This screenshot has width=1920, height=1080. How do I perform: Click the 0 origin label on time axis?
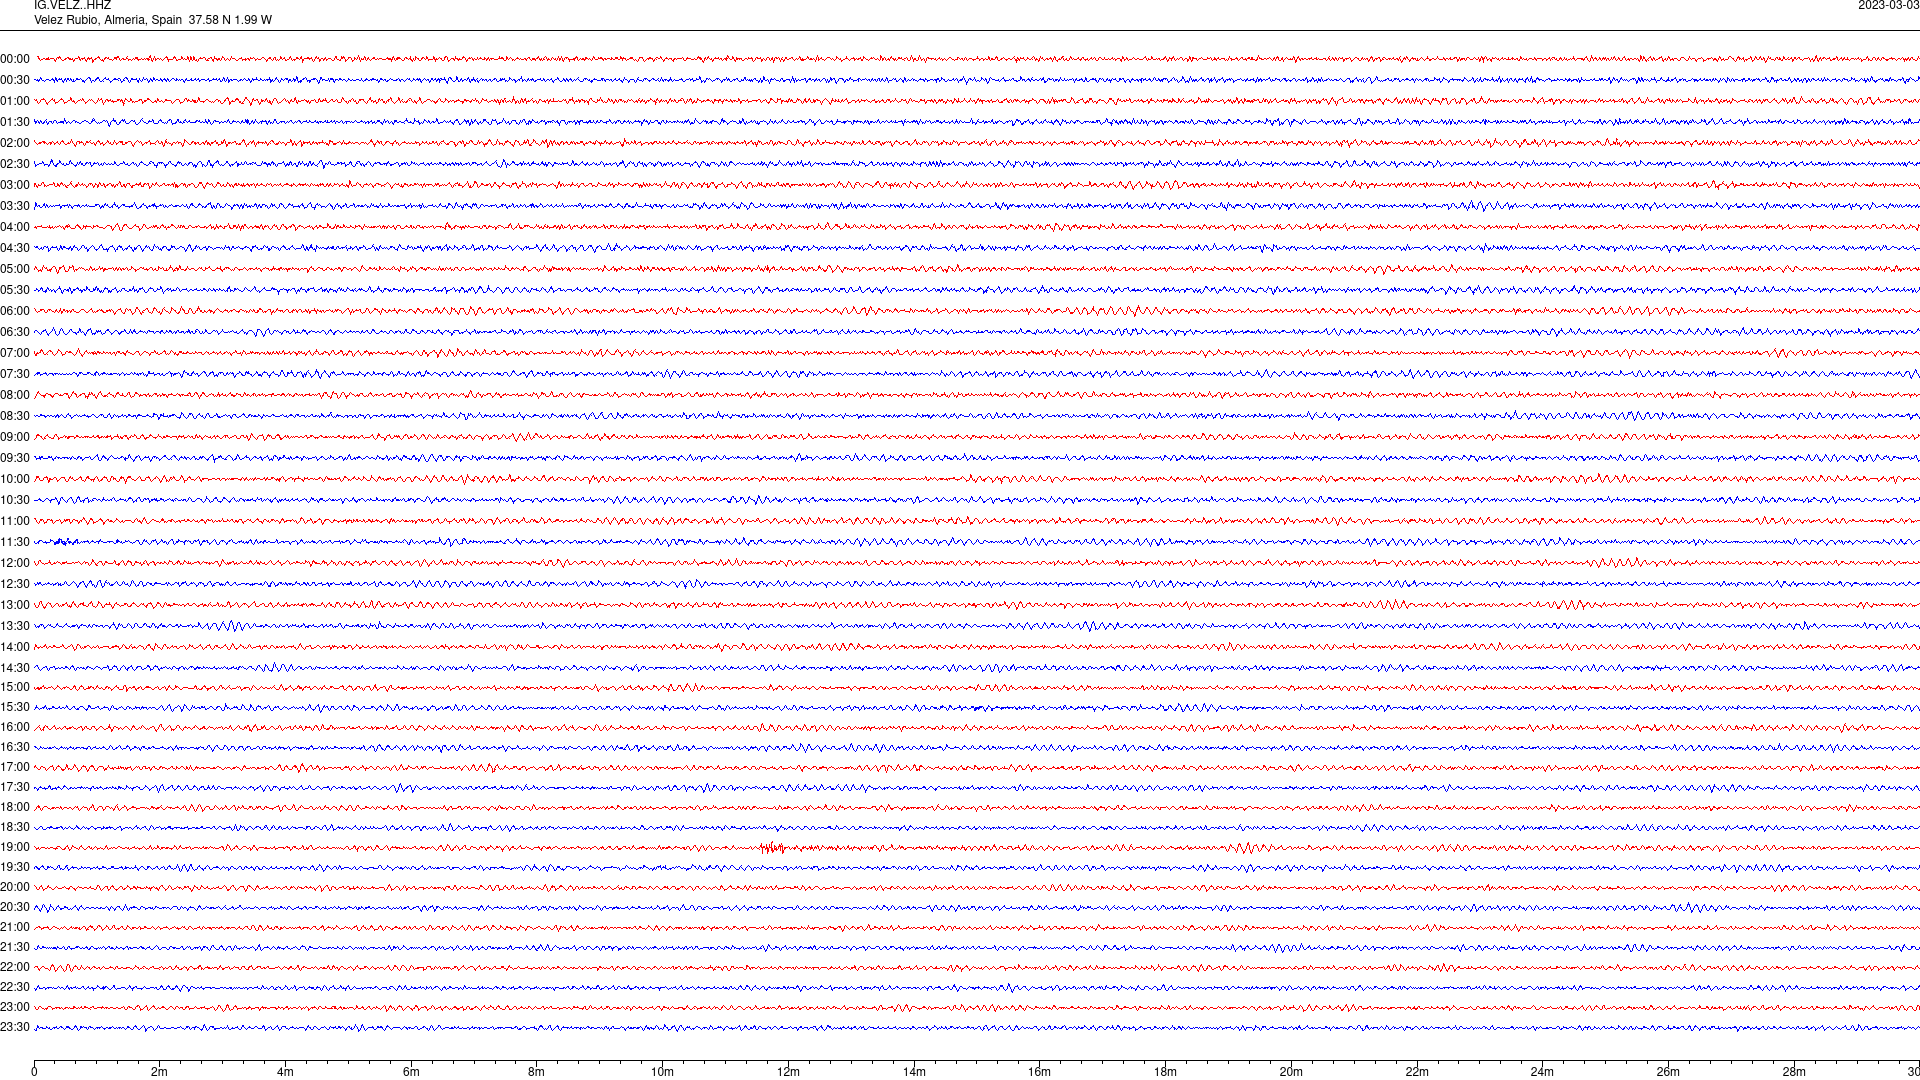[x=34, y=1072]
